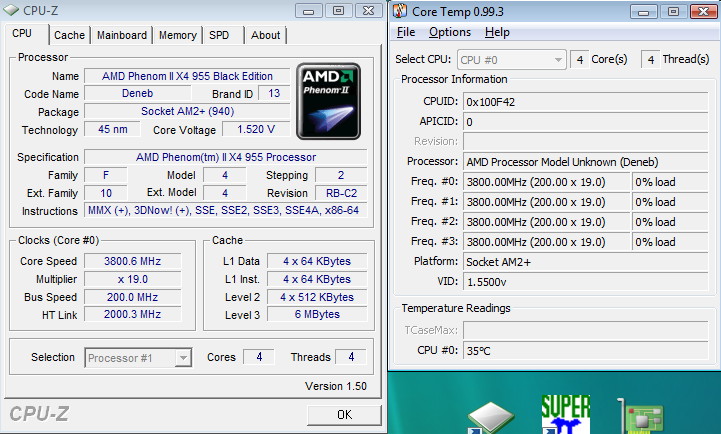Click the CPU #0 temperature reading 35°C
The image size is (721, 434).
tap(585, 351)
